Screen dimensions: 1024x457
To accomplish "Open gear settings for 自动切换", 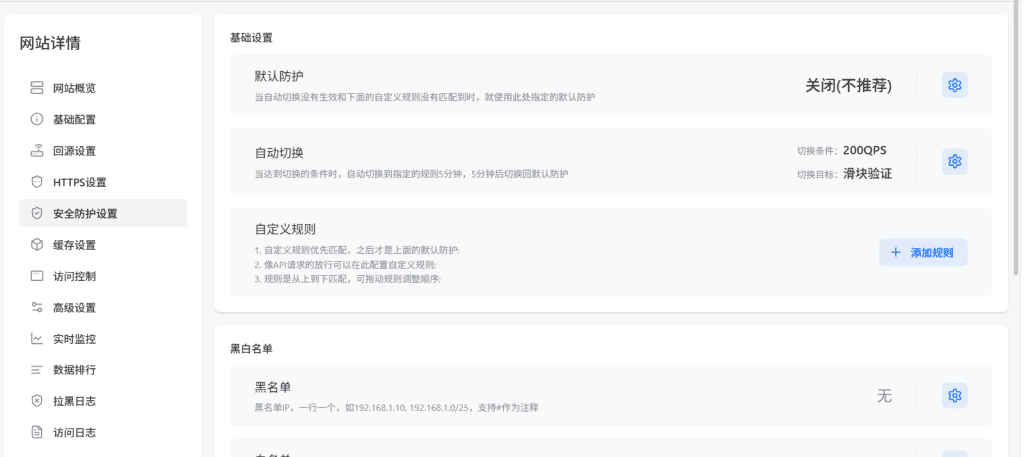I will (955, 161).
